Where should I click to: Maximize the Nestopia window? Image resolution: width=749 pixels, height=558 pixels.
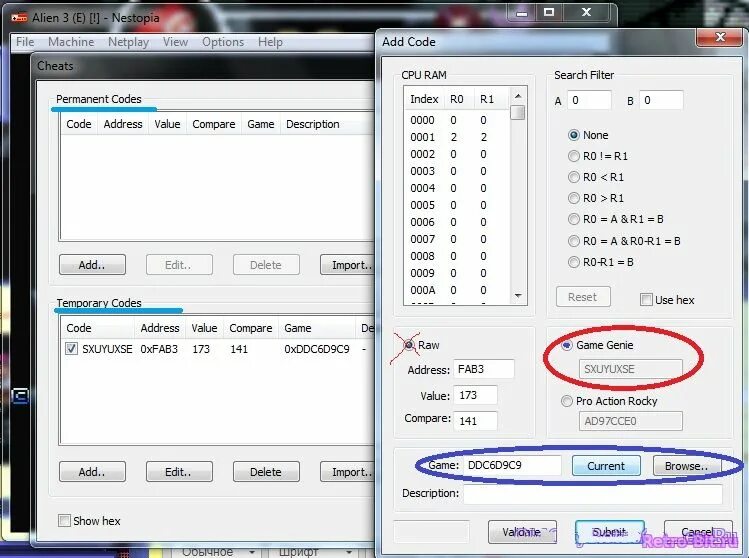(x=549, y=12)
